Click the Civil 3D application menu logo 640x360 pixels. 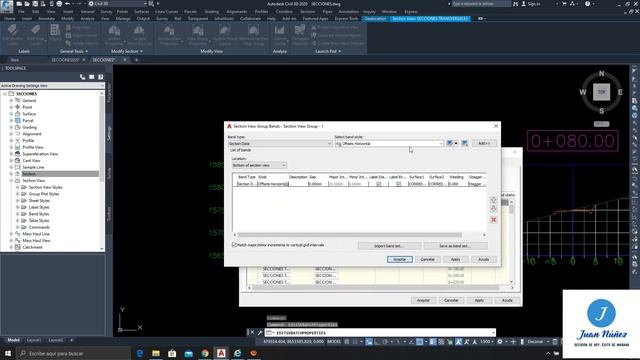coord(7,6)
